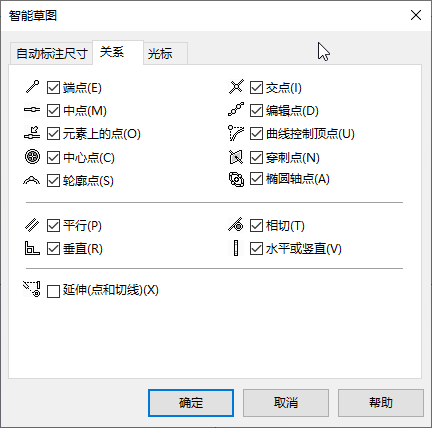This screenshot has height=428, width=432.
Task: Click the 取消 button
Action: click(286, 403)
